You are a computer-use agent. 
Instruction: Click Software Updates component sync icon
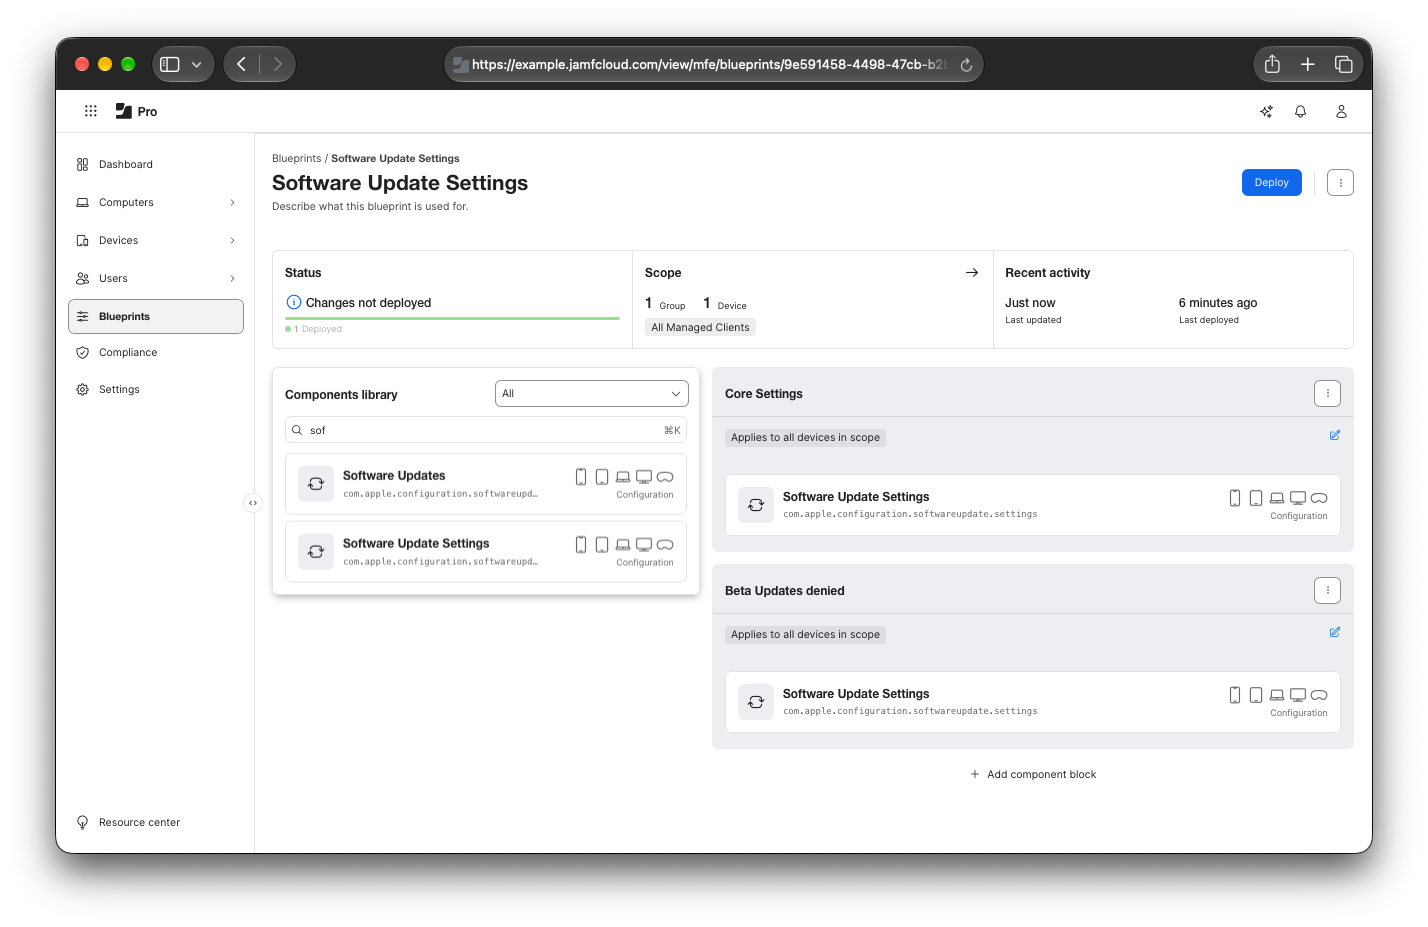316,484
